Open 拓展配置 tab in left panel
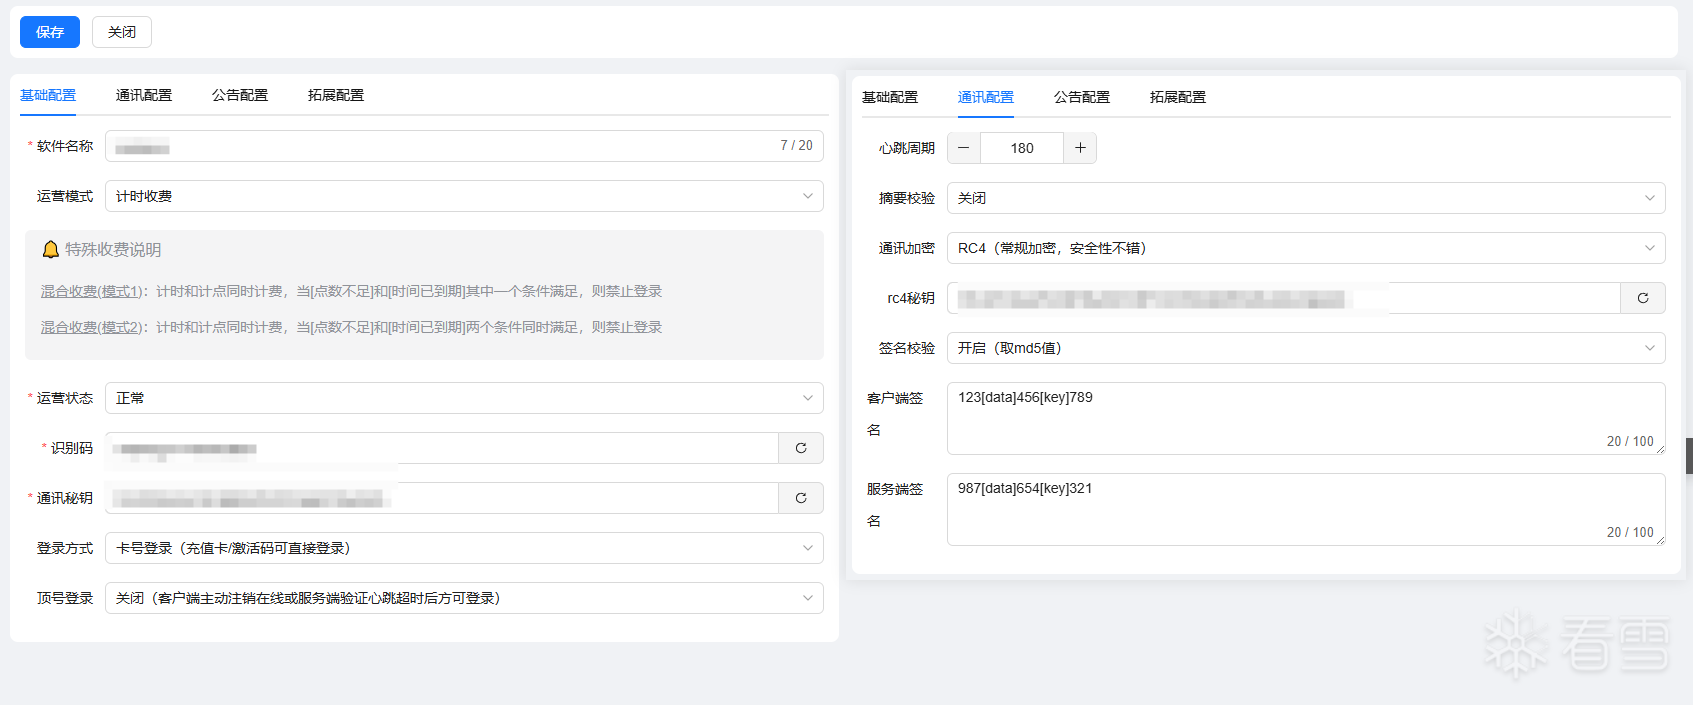This screenshot has height=705, width=1693. (x=336, y=95)
